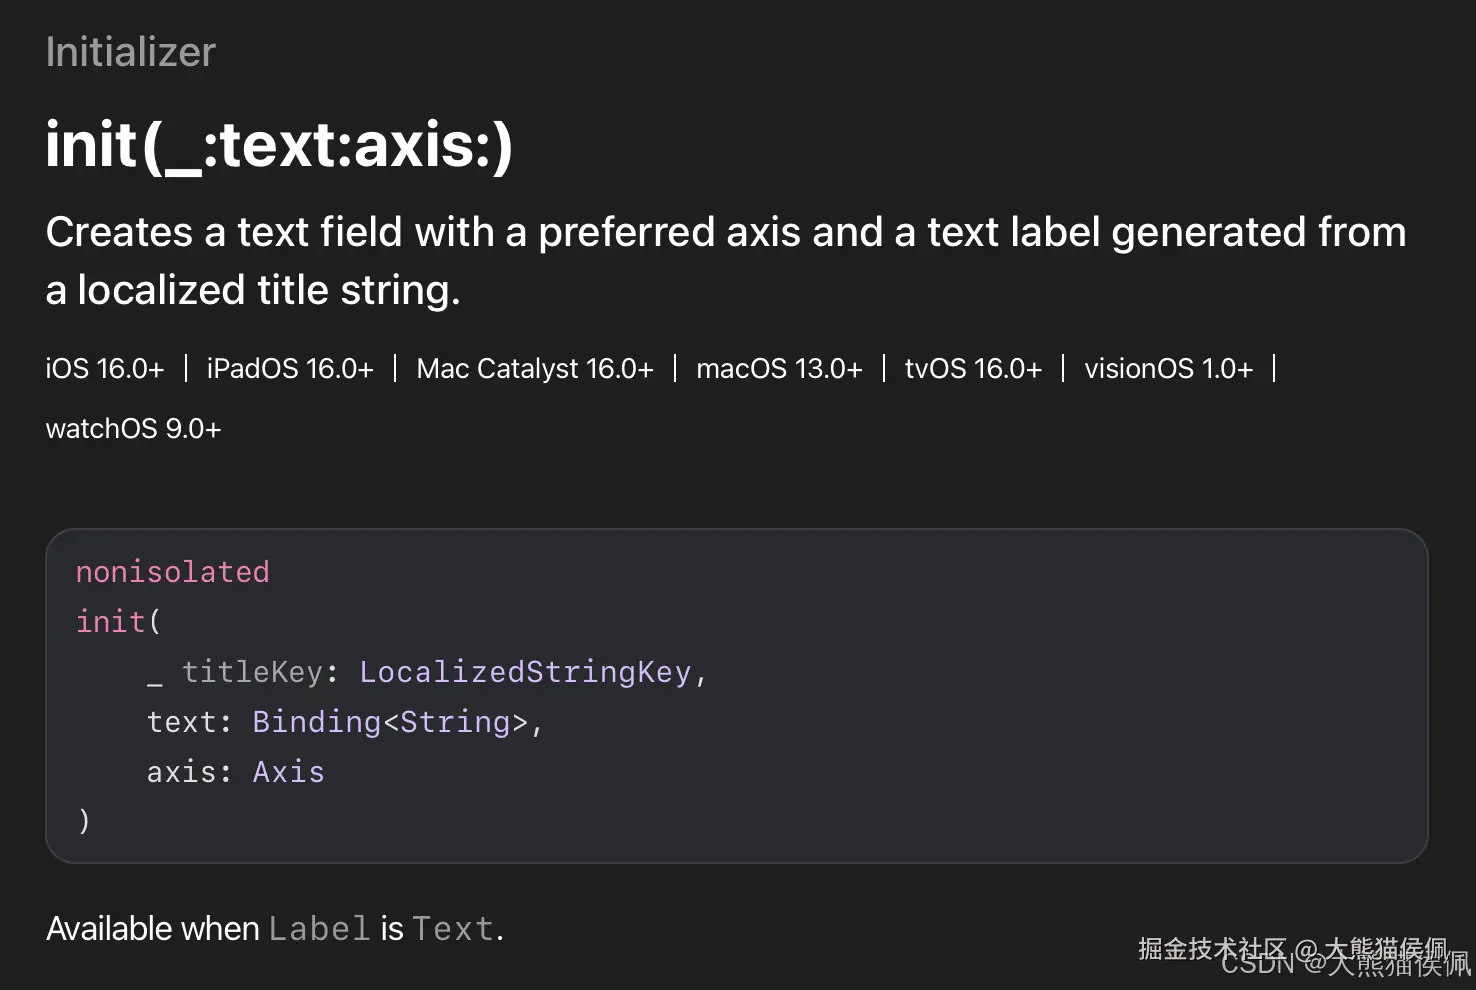Click the nonisolated keyword in declaration
The image size is (1476, 990).
(173, 572)
